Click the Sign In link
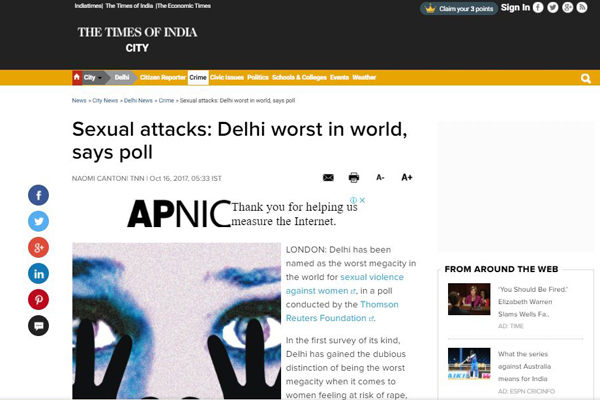The width and height of the screenshot is (600, 400). pos(515,8)
